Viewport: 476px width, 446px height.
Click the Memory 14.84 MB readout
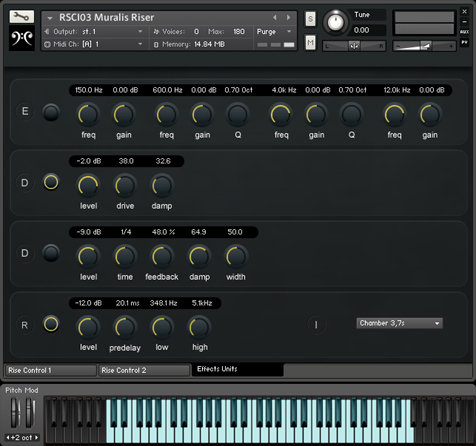coord(189,44)
